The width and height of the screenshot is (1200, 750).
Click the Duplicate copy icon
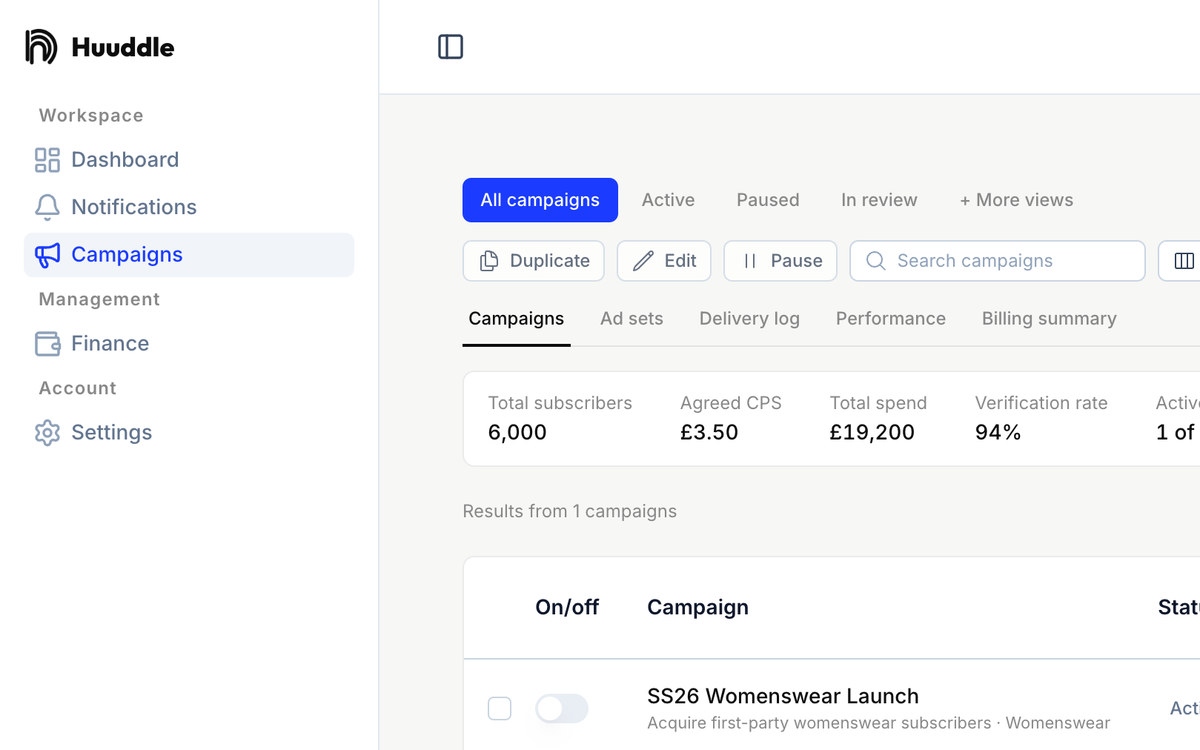[489, 261]
